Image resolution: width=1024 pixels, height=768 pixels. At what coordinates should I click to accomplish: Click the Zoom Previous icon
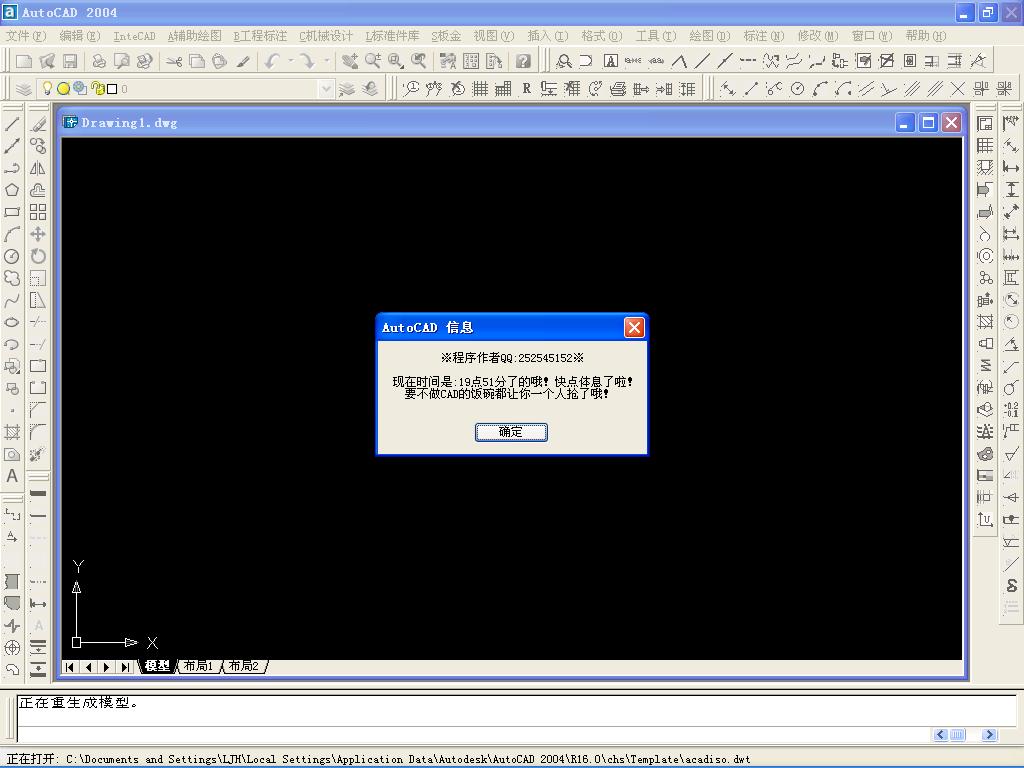point(419,61)
